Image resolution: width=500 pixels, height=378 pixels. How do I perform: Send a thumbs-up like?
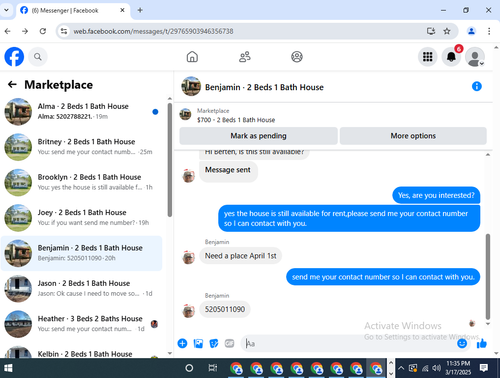(482, 343)
